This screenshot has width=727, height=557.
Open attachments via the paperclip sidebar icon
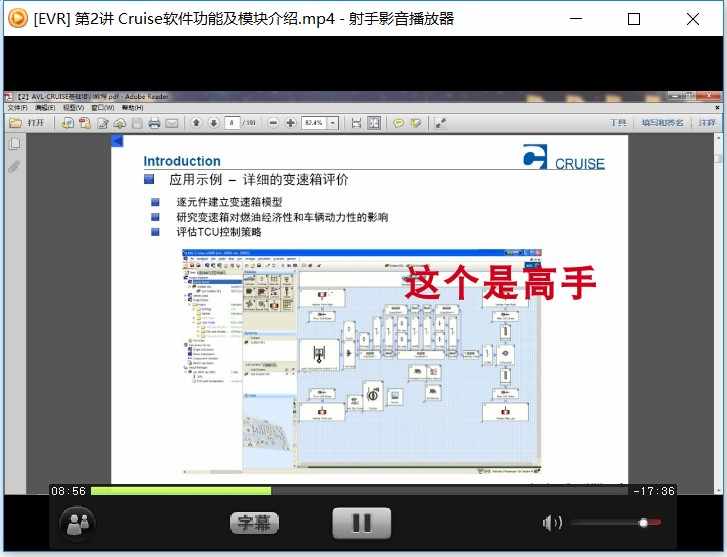point(14,166)
